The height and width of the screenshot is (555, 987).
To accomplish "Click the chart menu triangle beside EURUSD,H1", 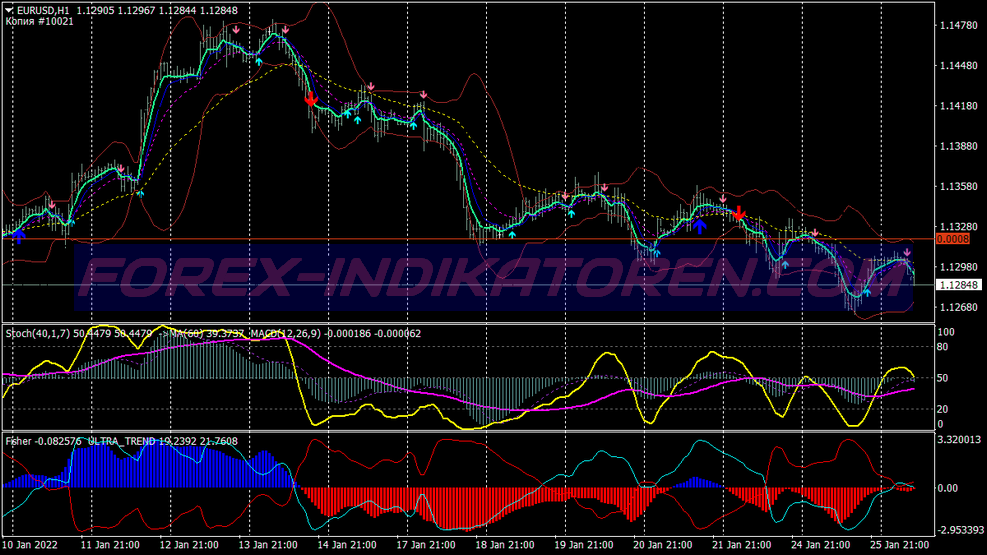I will (9, 11).
